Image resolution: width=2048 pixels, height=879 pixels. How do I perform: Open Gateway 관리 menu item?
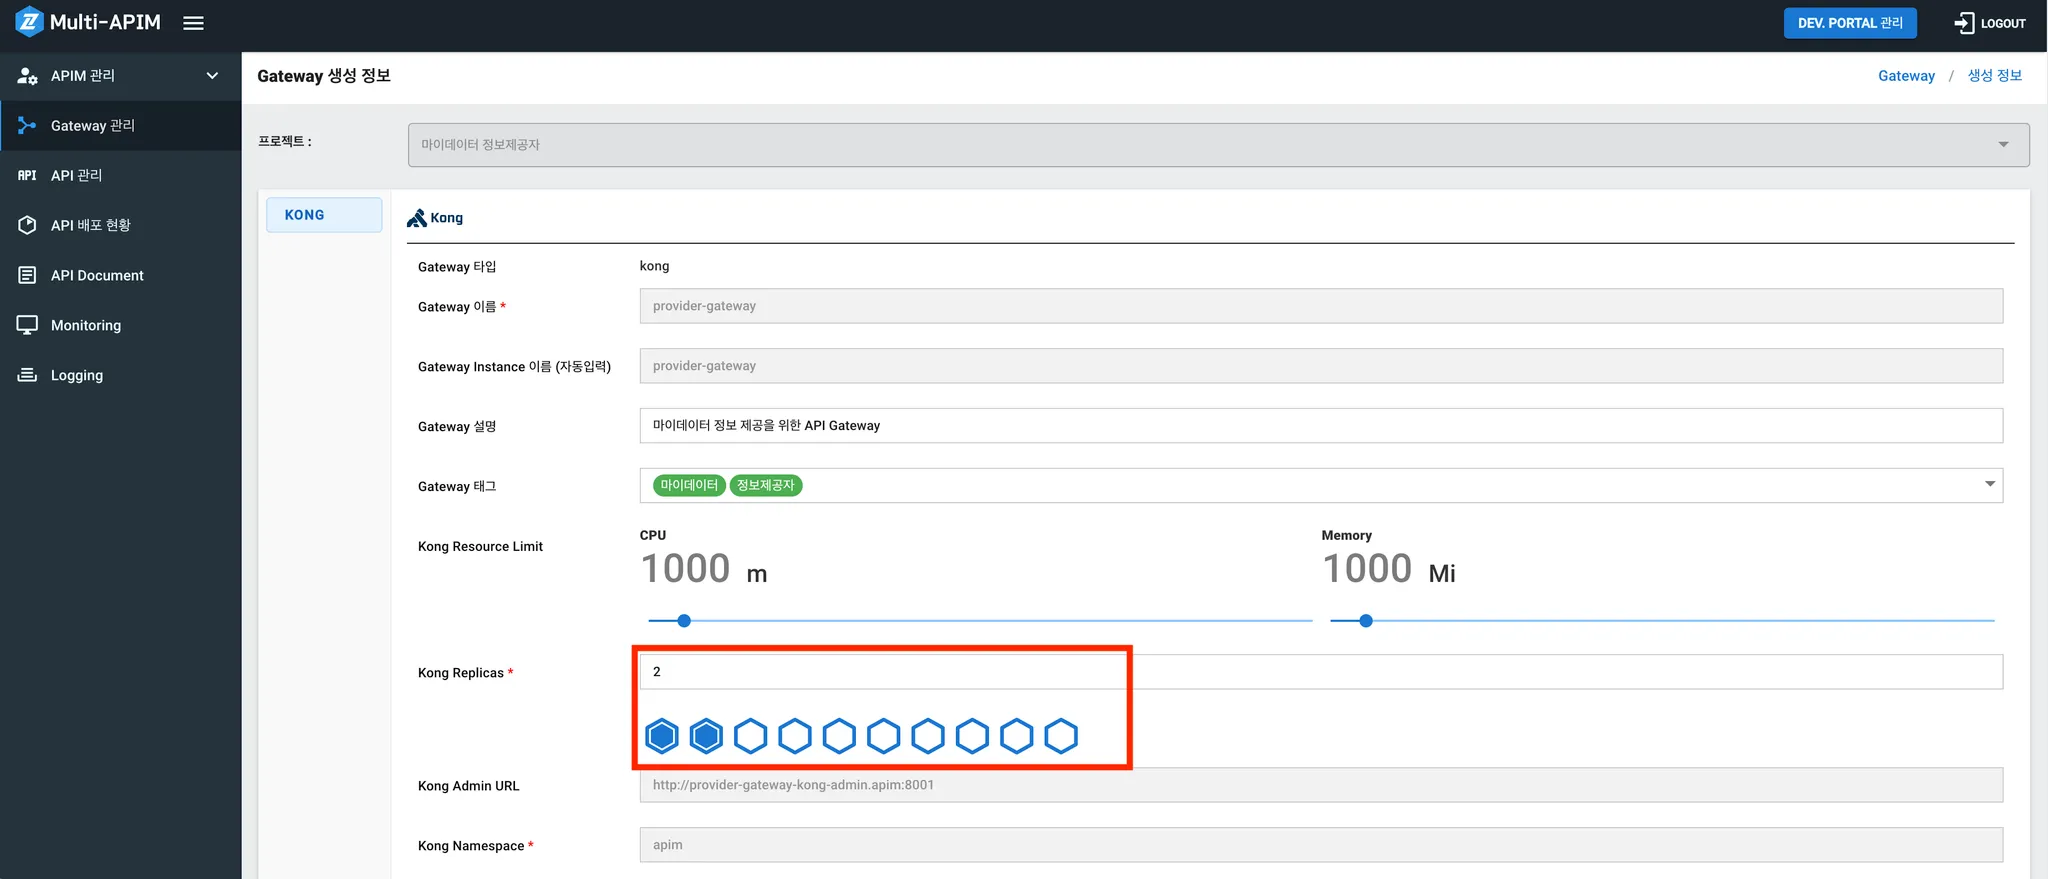tap(121, 126)
